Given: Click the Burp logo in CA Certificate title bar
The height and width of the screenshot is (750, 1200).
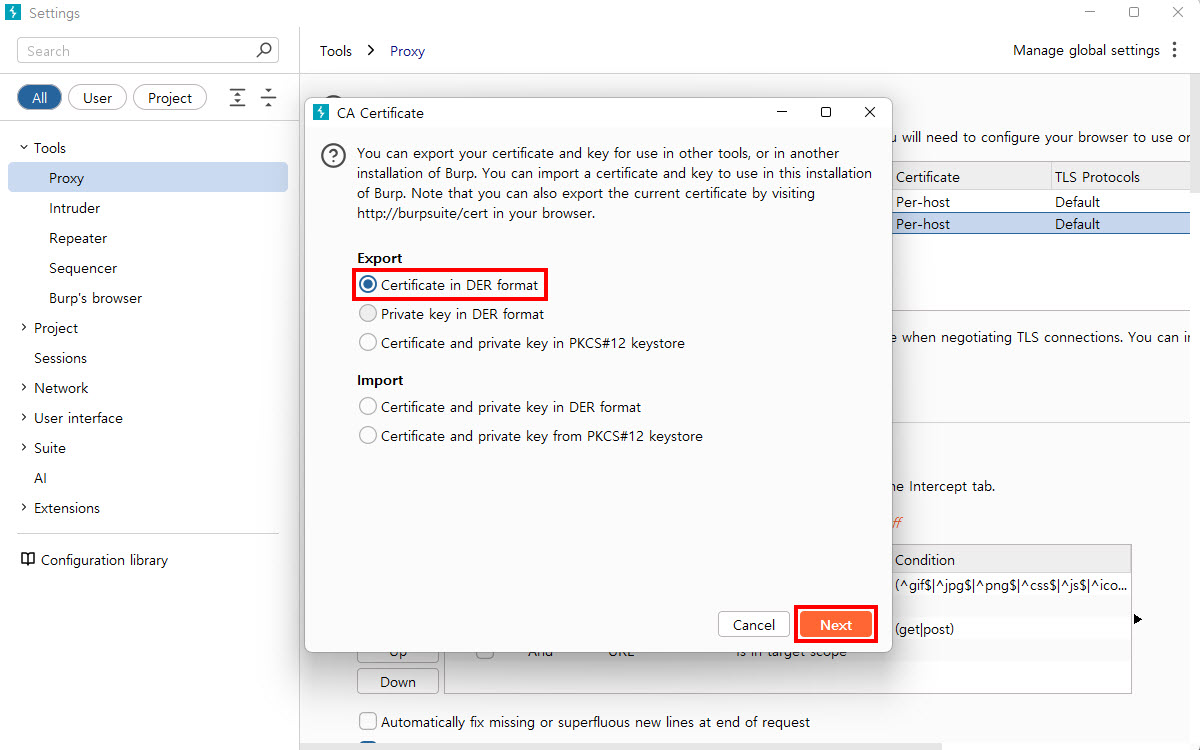Looking at the screenshot, I should point(321,113).
